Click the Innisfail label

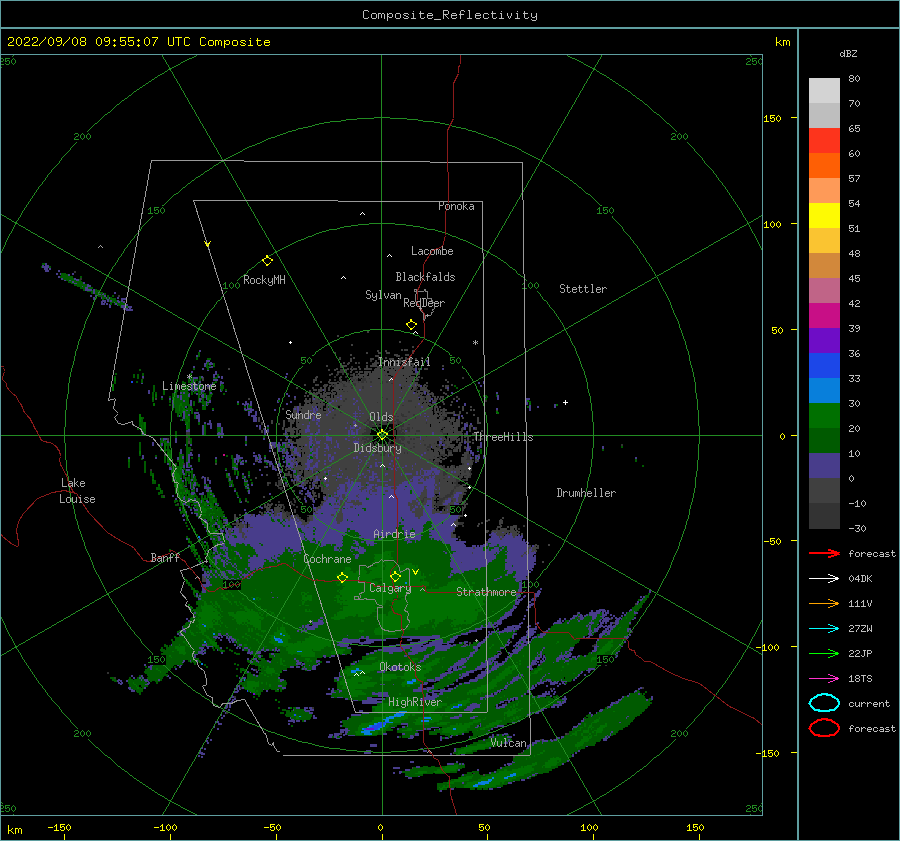point(404,362)
